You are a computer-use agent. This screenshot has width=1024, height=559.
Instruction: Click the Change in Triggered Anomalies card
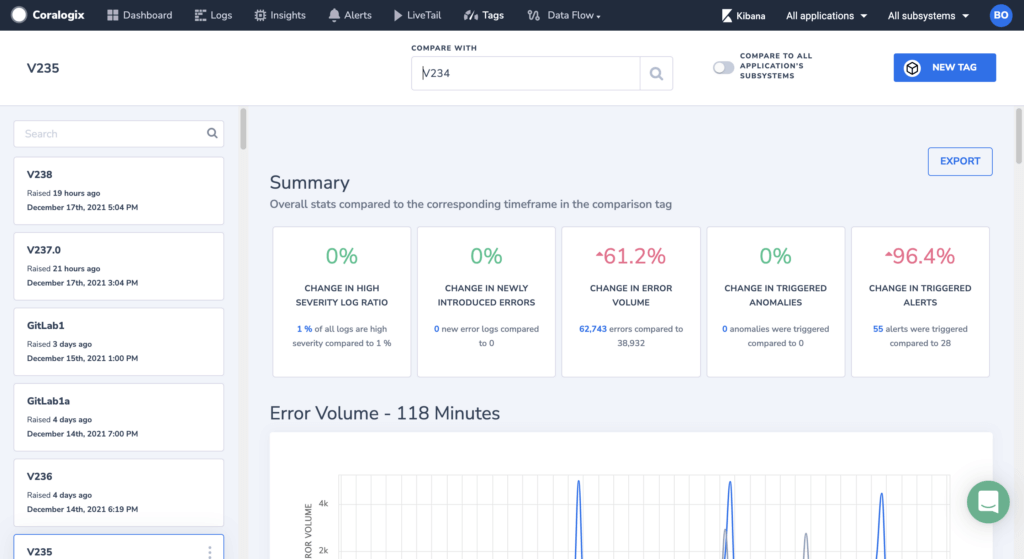point(776,302)
